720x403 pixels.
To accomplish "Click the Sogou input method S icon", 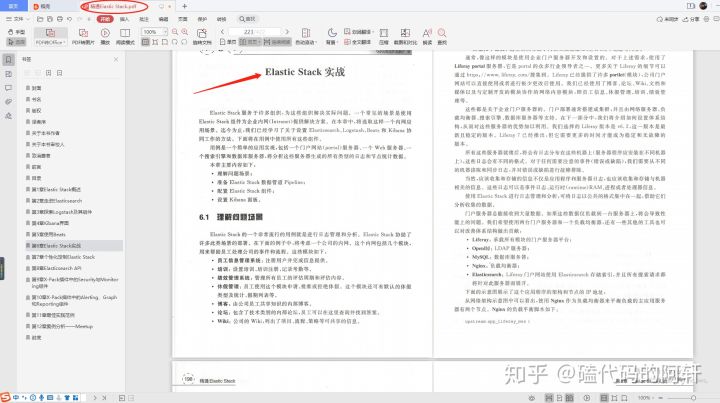I will pyautogui.click(x=5, y=397).
